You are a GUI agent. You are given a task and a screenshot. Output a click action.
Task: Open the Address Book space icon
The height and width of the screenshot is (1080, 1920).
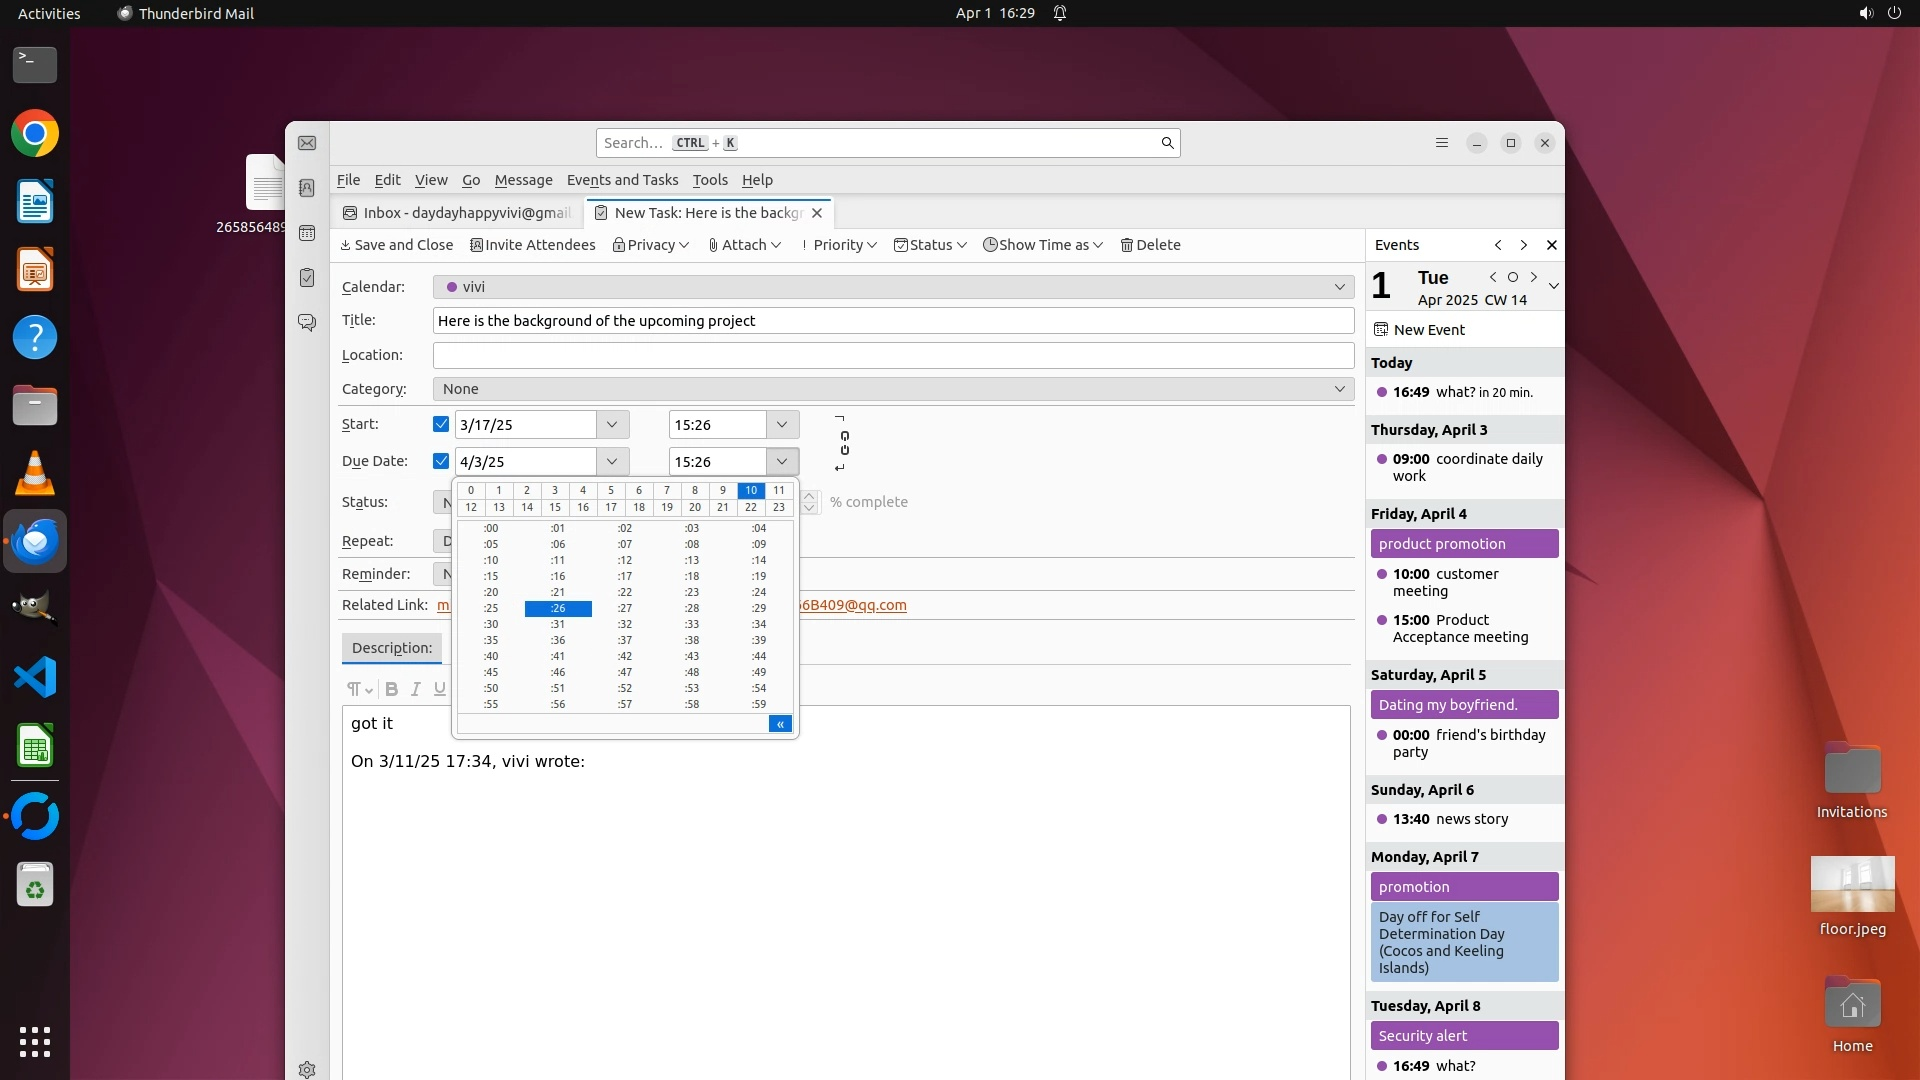pos(307,188)
